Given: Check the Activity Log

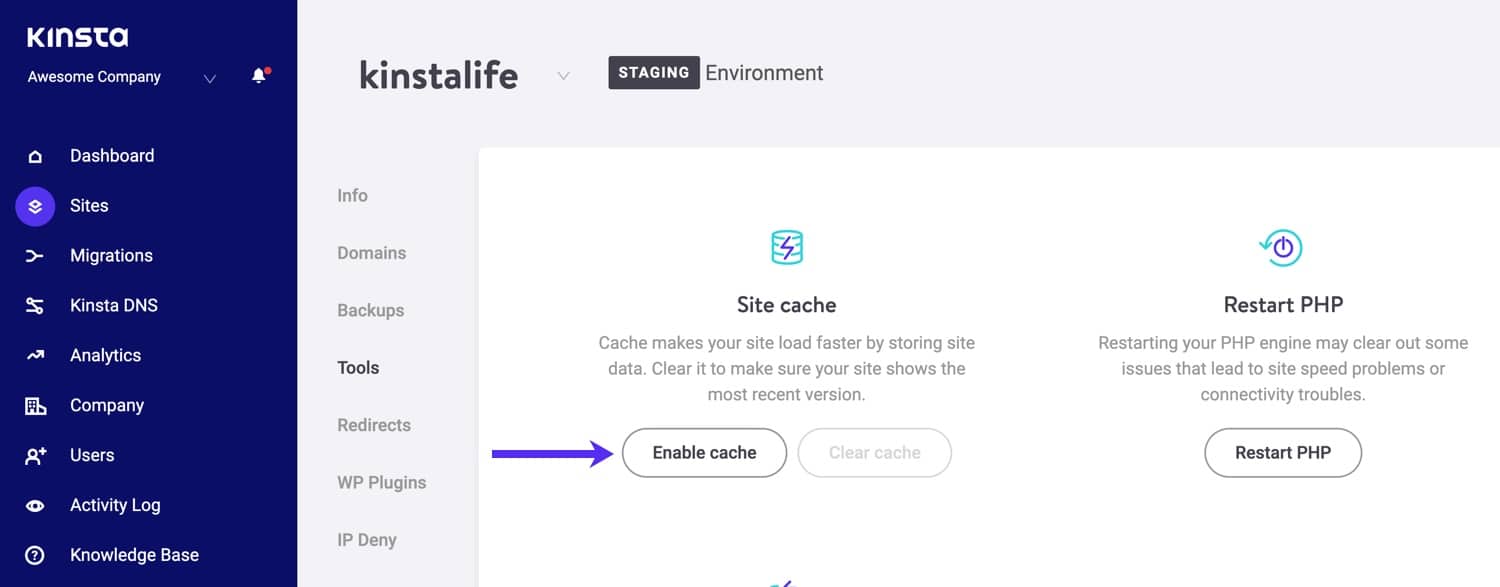Looking at the screenshot, I should tap(116, 505).
